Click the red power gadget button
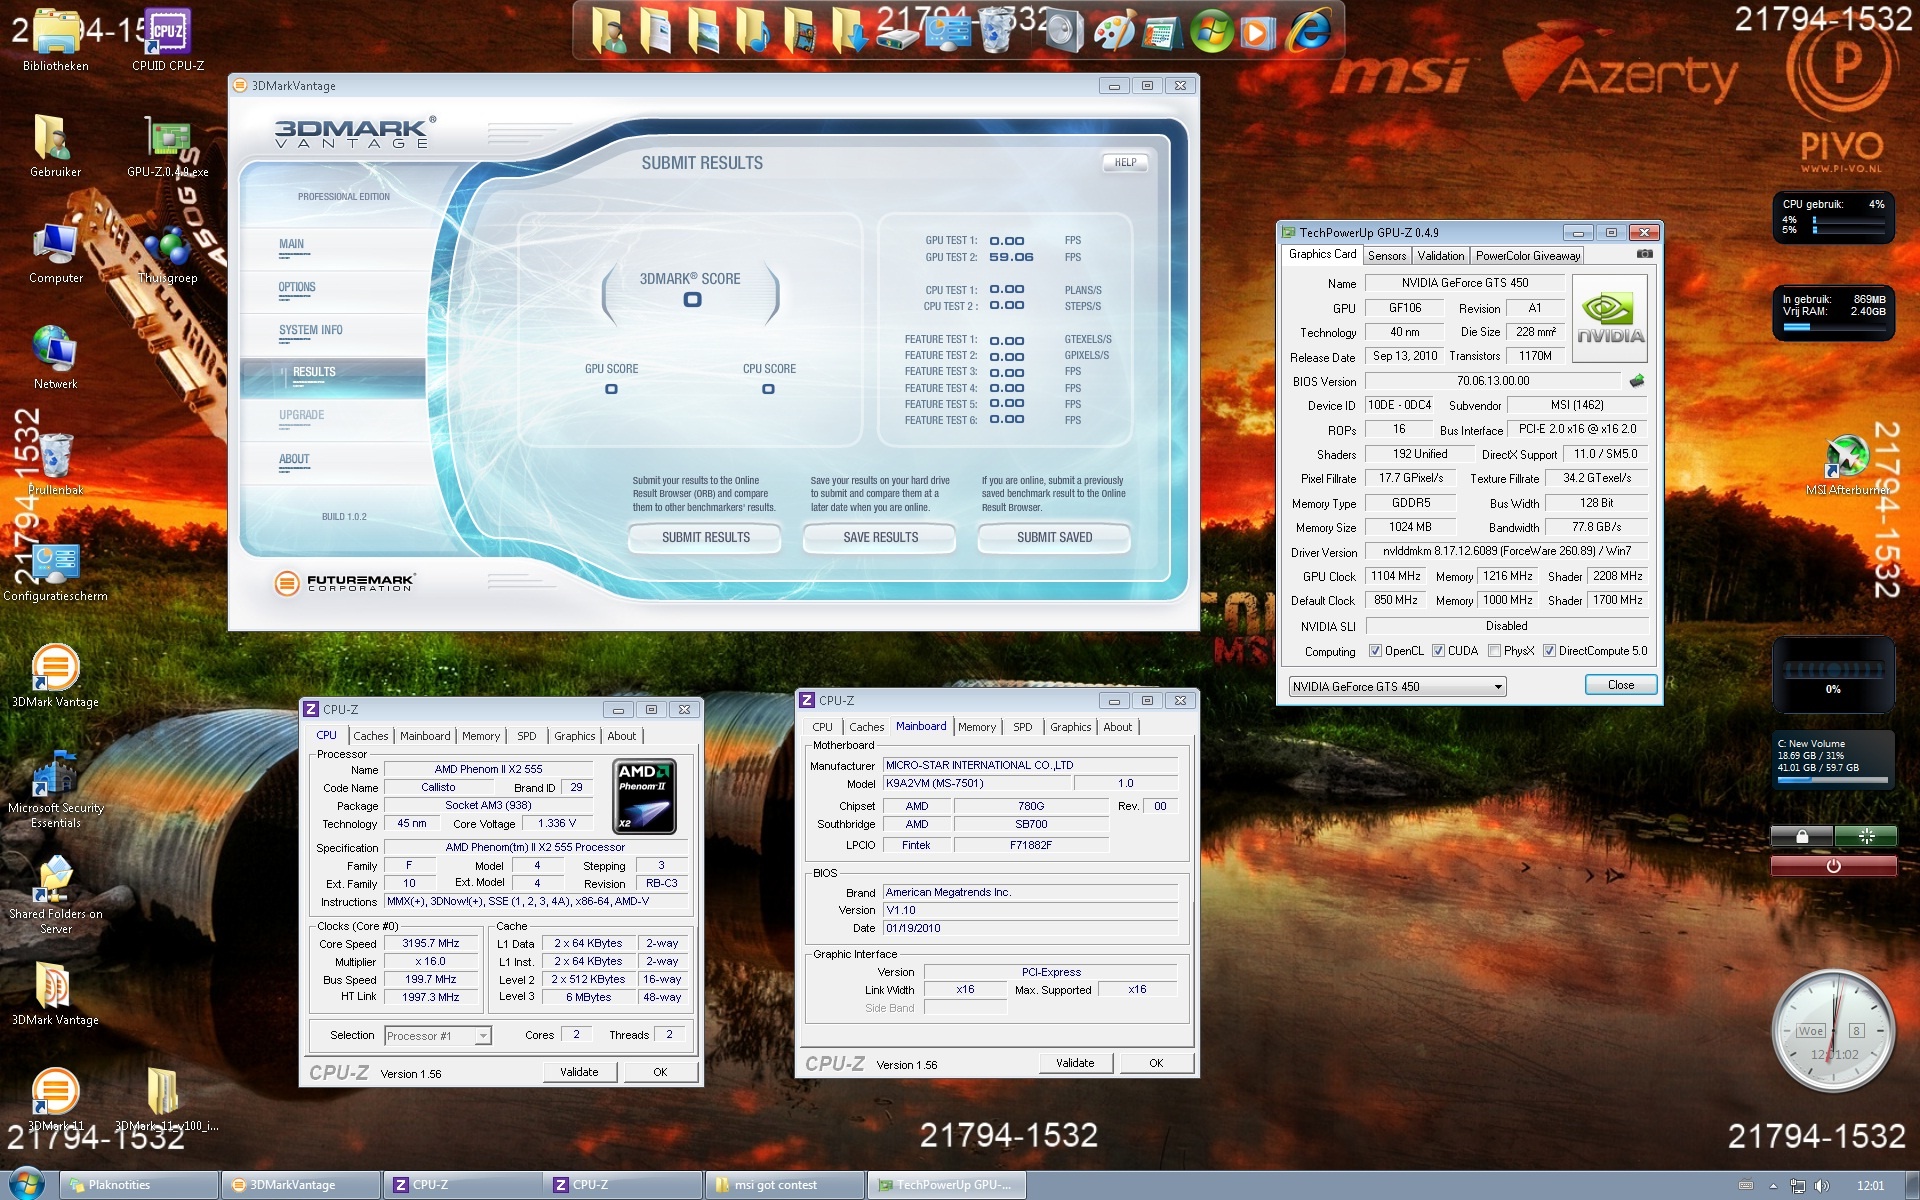Viewport: 1920px width, 1200px height. pyautogui.click(x=1833, y=866)
